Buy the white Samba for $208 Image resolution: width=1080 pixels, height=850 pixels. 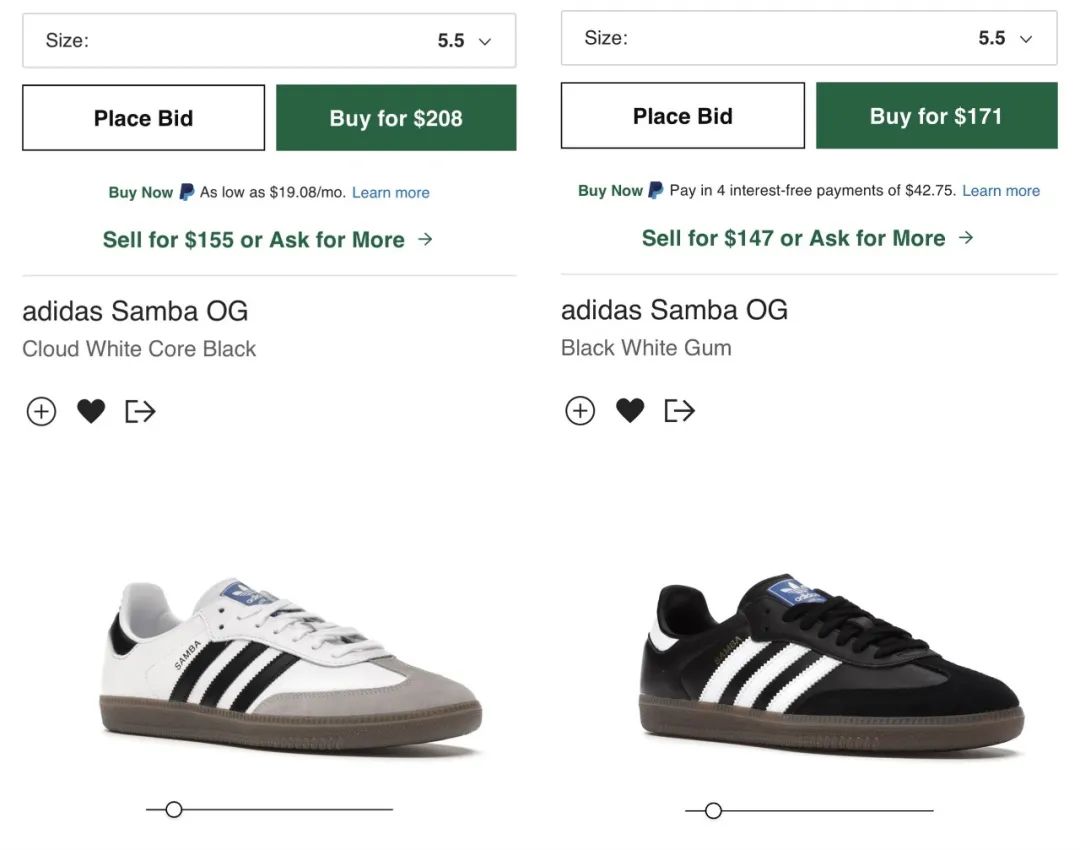(x=396, y=118)
